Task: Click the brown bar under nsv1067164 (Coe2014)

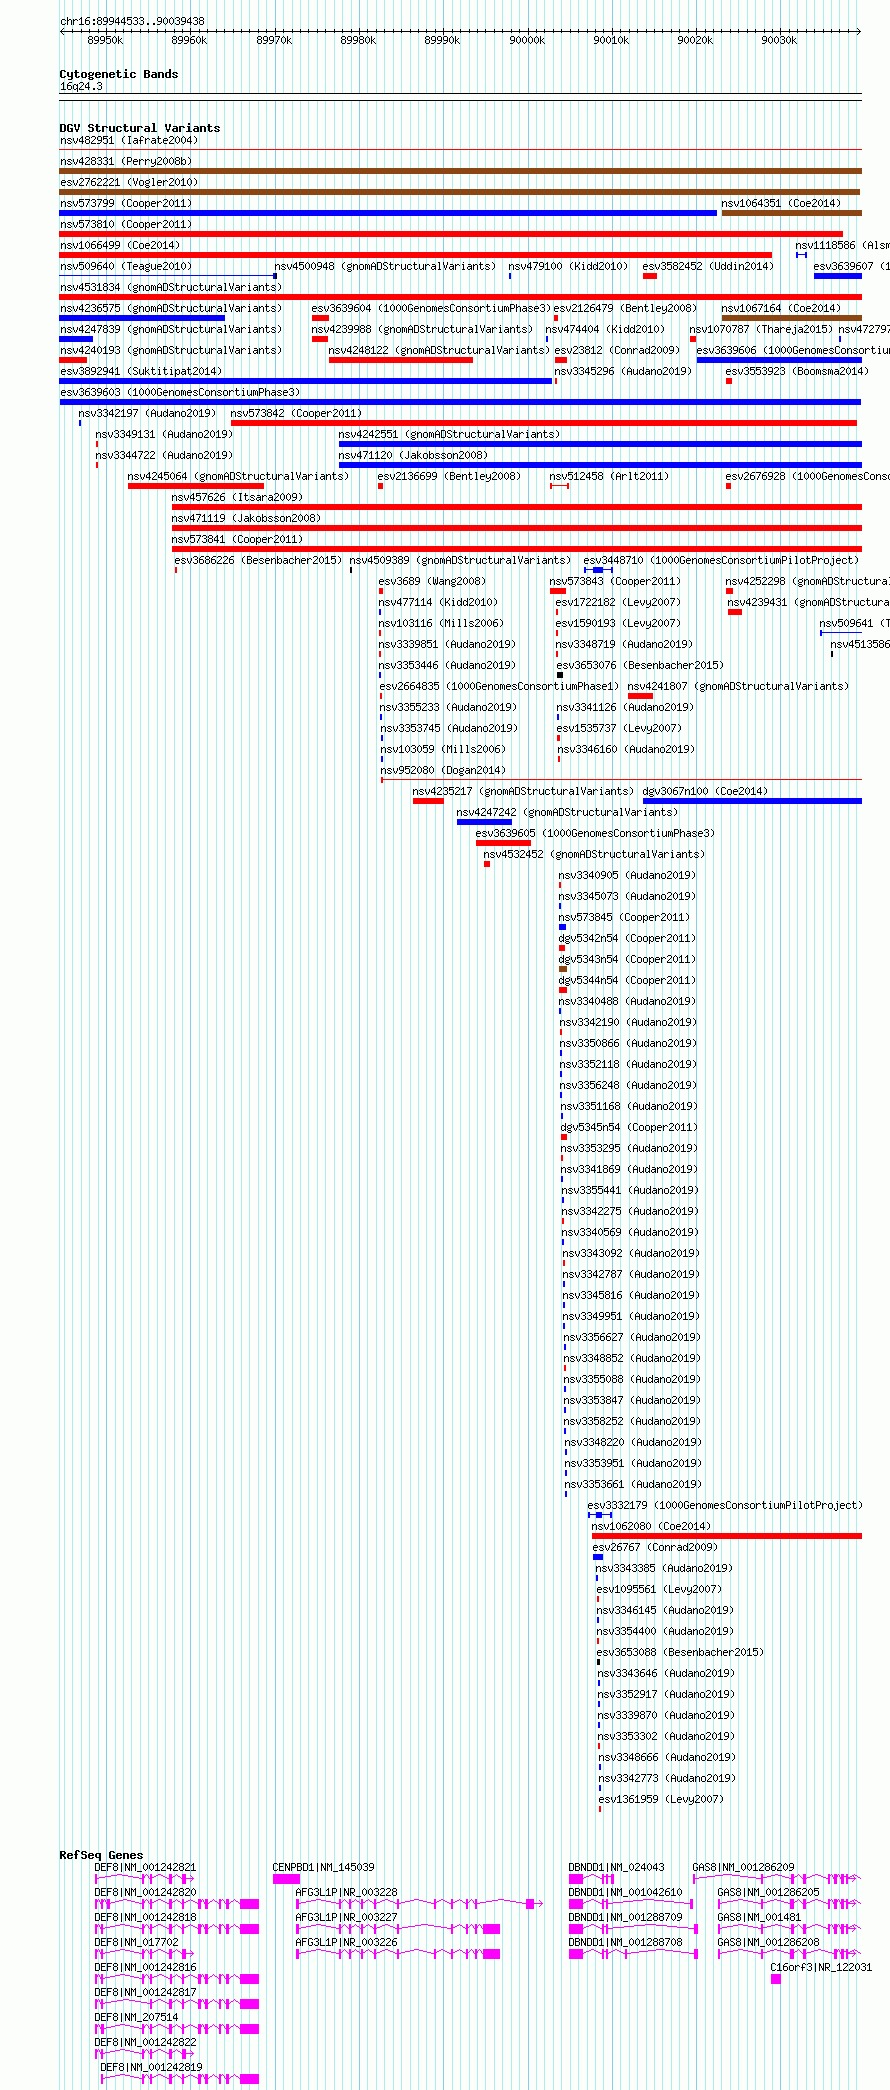Action: pyautogui.click(x=791, y=318)
